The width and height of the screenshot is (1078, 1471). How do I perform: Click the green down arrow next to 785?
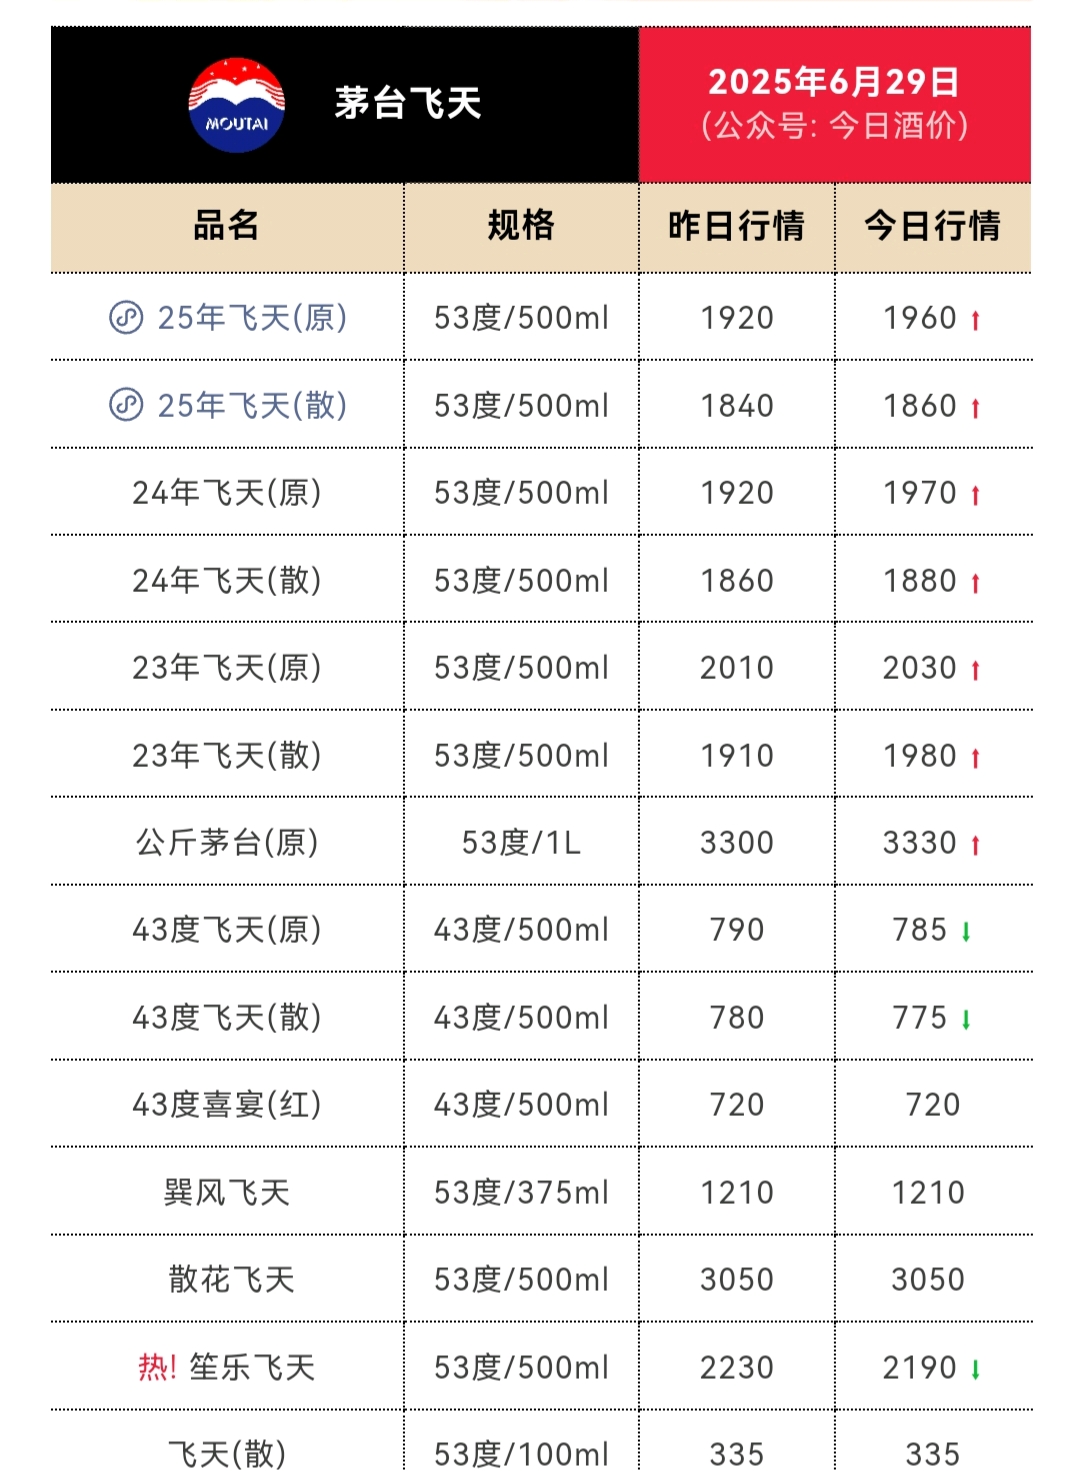[x=966, y=932]
